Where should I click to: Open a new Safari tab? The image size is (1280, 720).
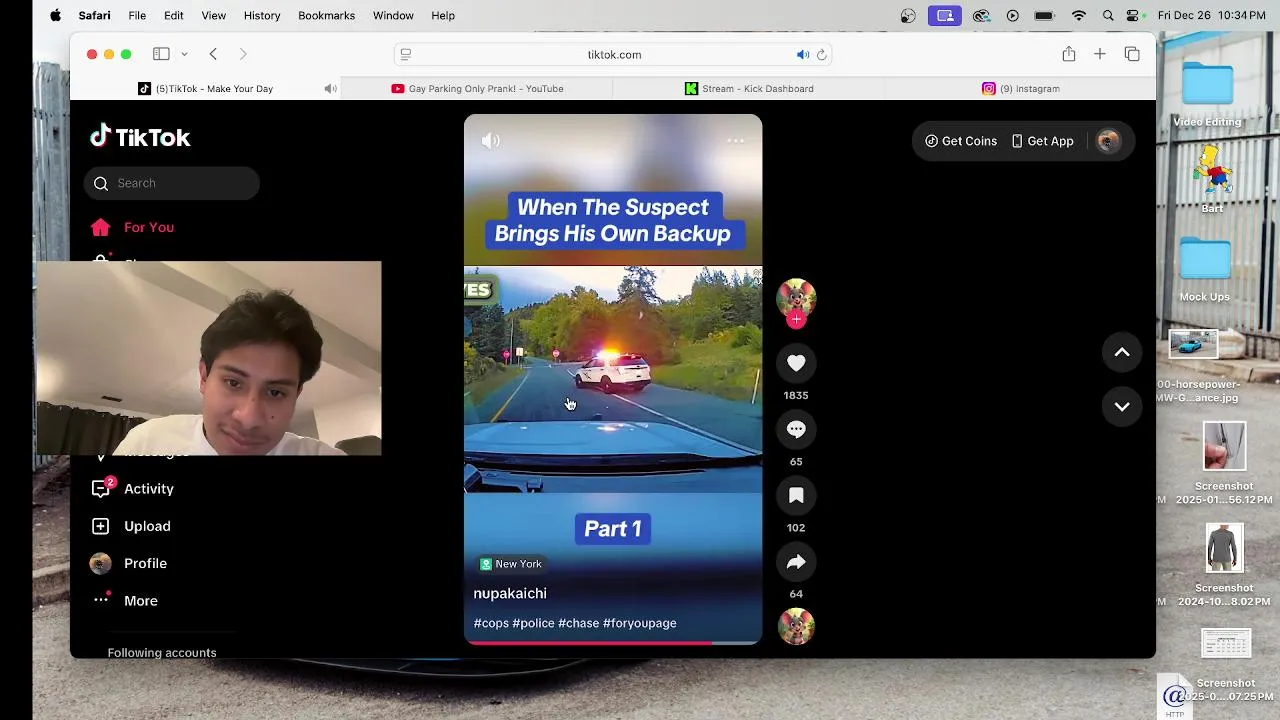(1100, 54)
